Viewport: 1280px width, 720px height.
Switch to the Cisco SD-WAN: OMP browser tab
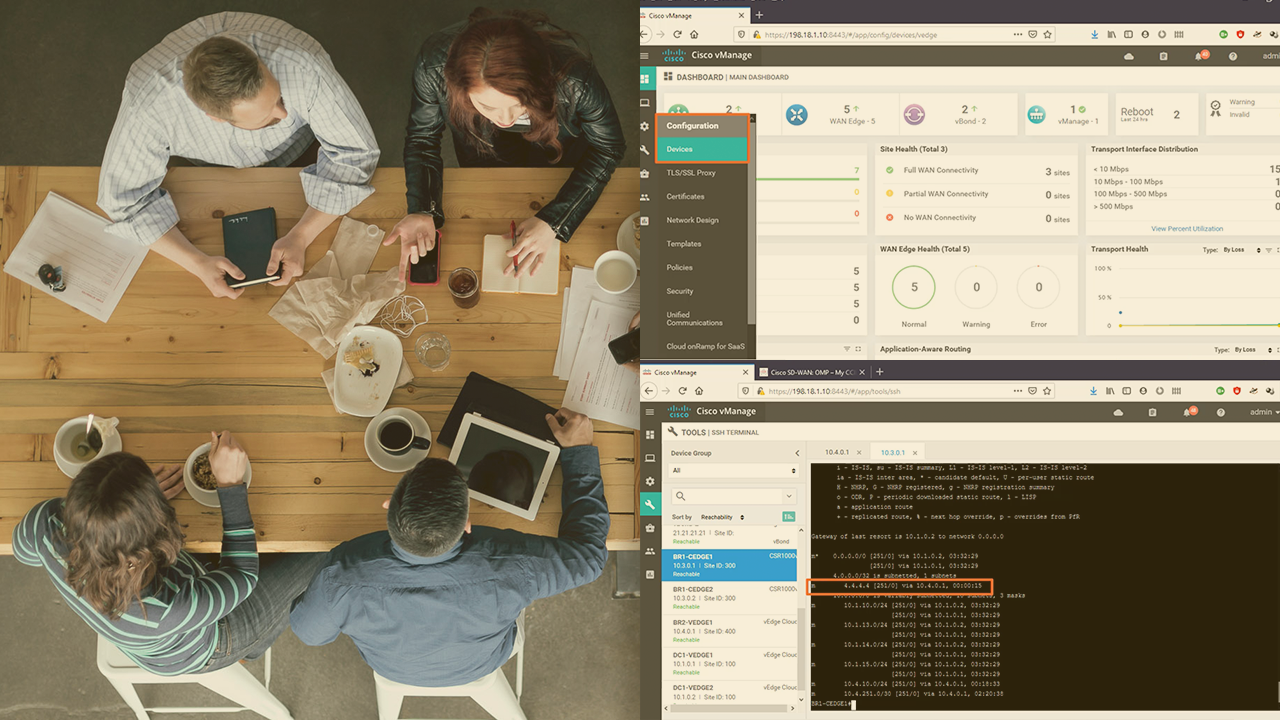pyautogui.click(x=812, y=372)
